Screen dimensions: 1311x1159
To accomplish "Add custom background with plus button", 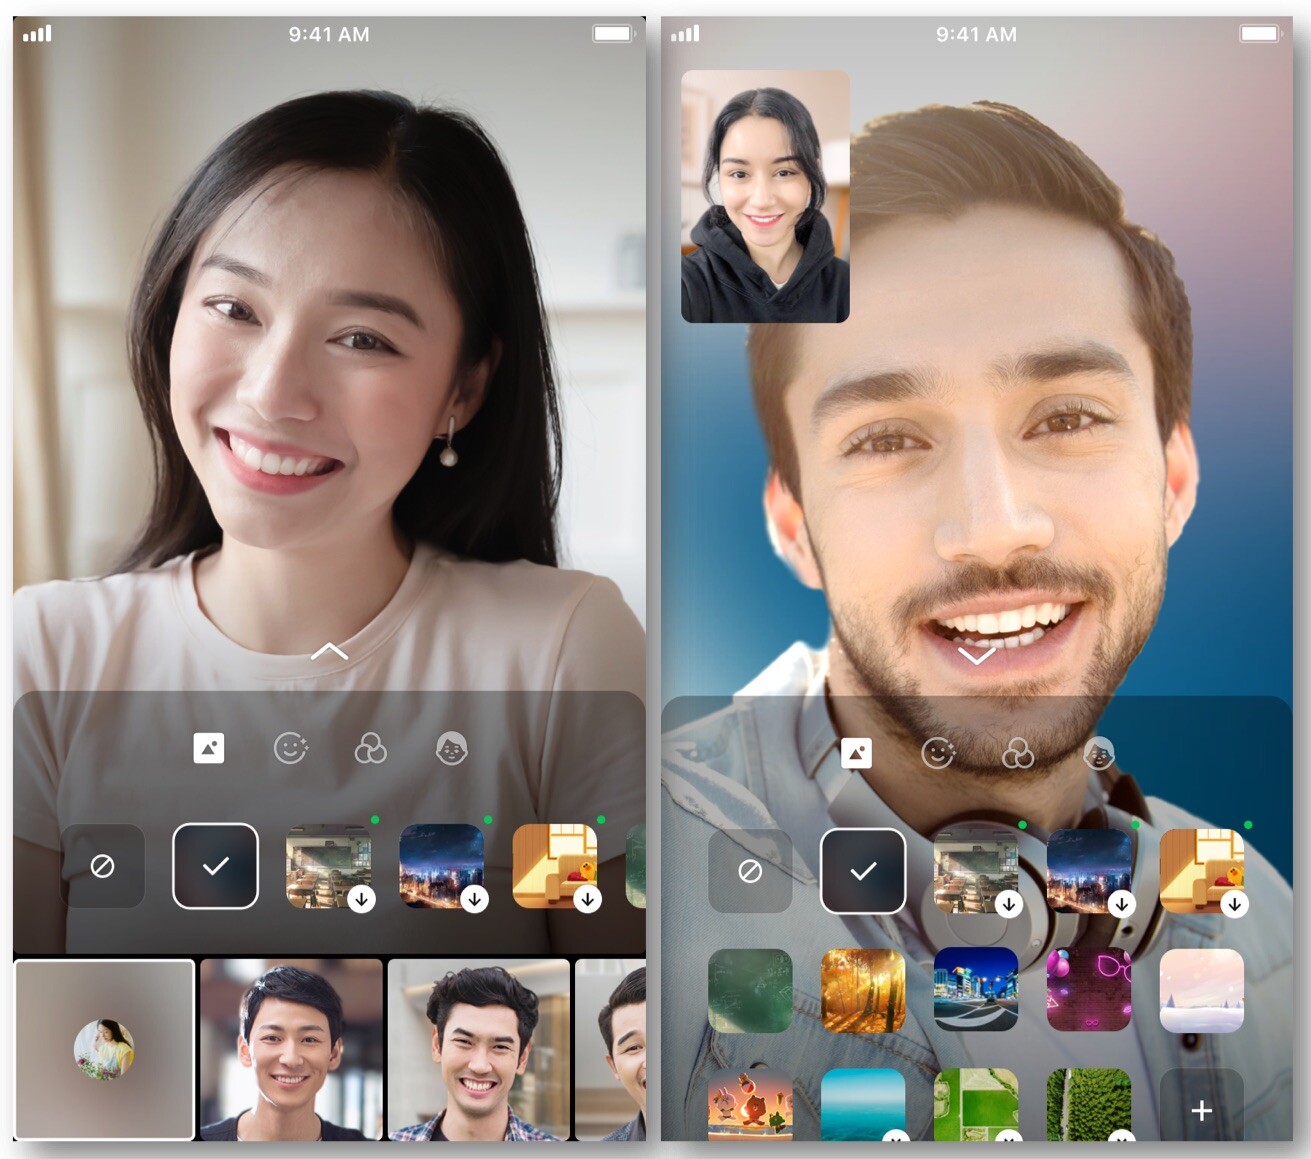I will [1202, 1109].
